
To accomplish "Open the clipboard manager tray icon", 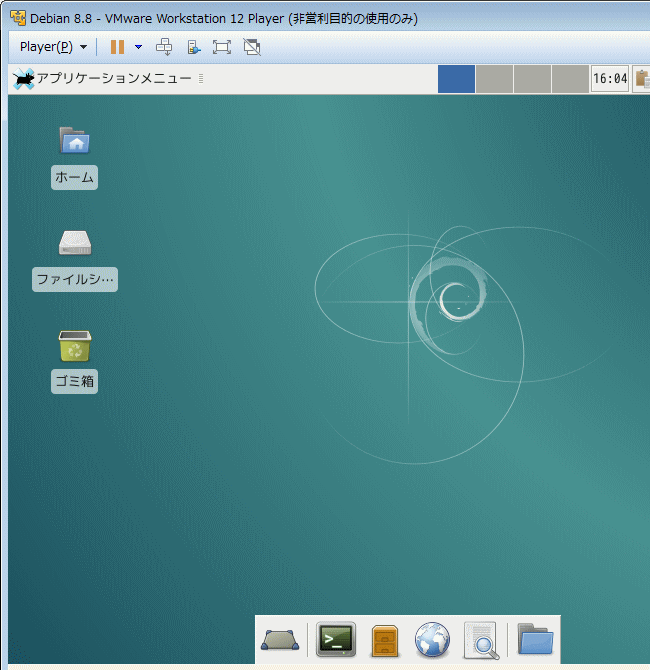I will (x=642, y=79).
